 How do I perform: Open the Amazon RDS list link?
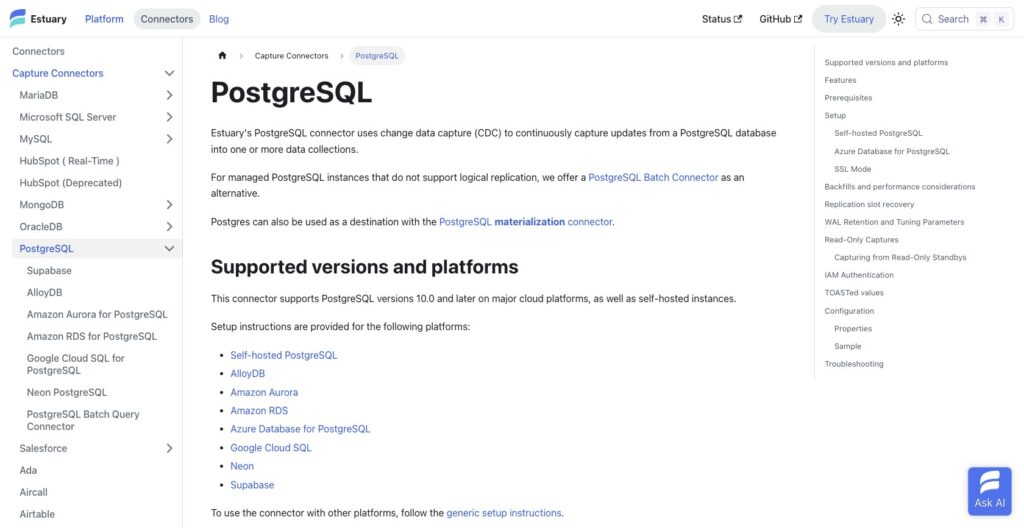[x=259, y=410]
